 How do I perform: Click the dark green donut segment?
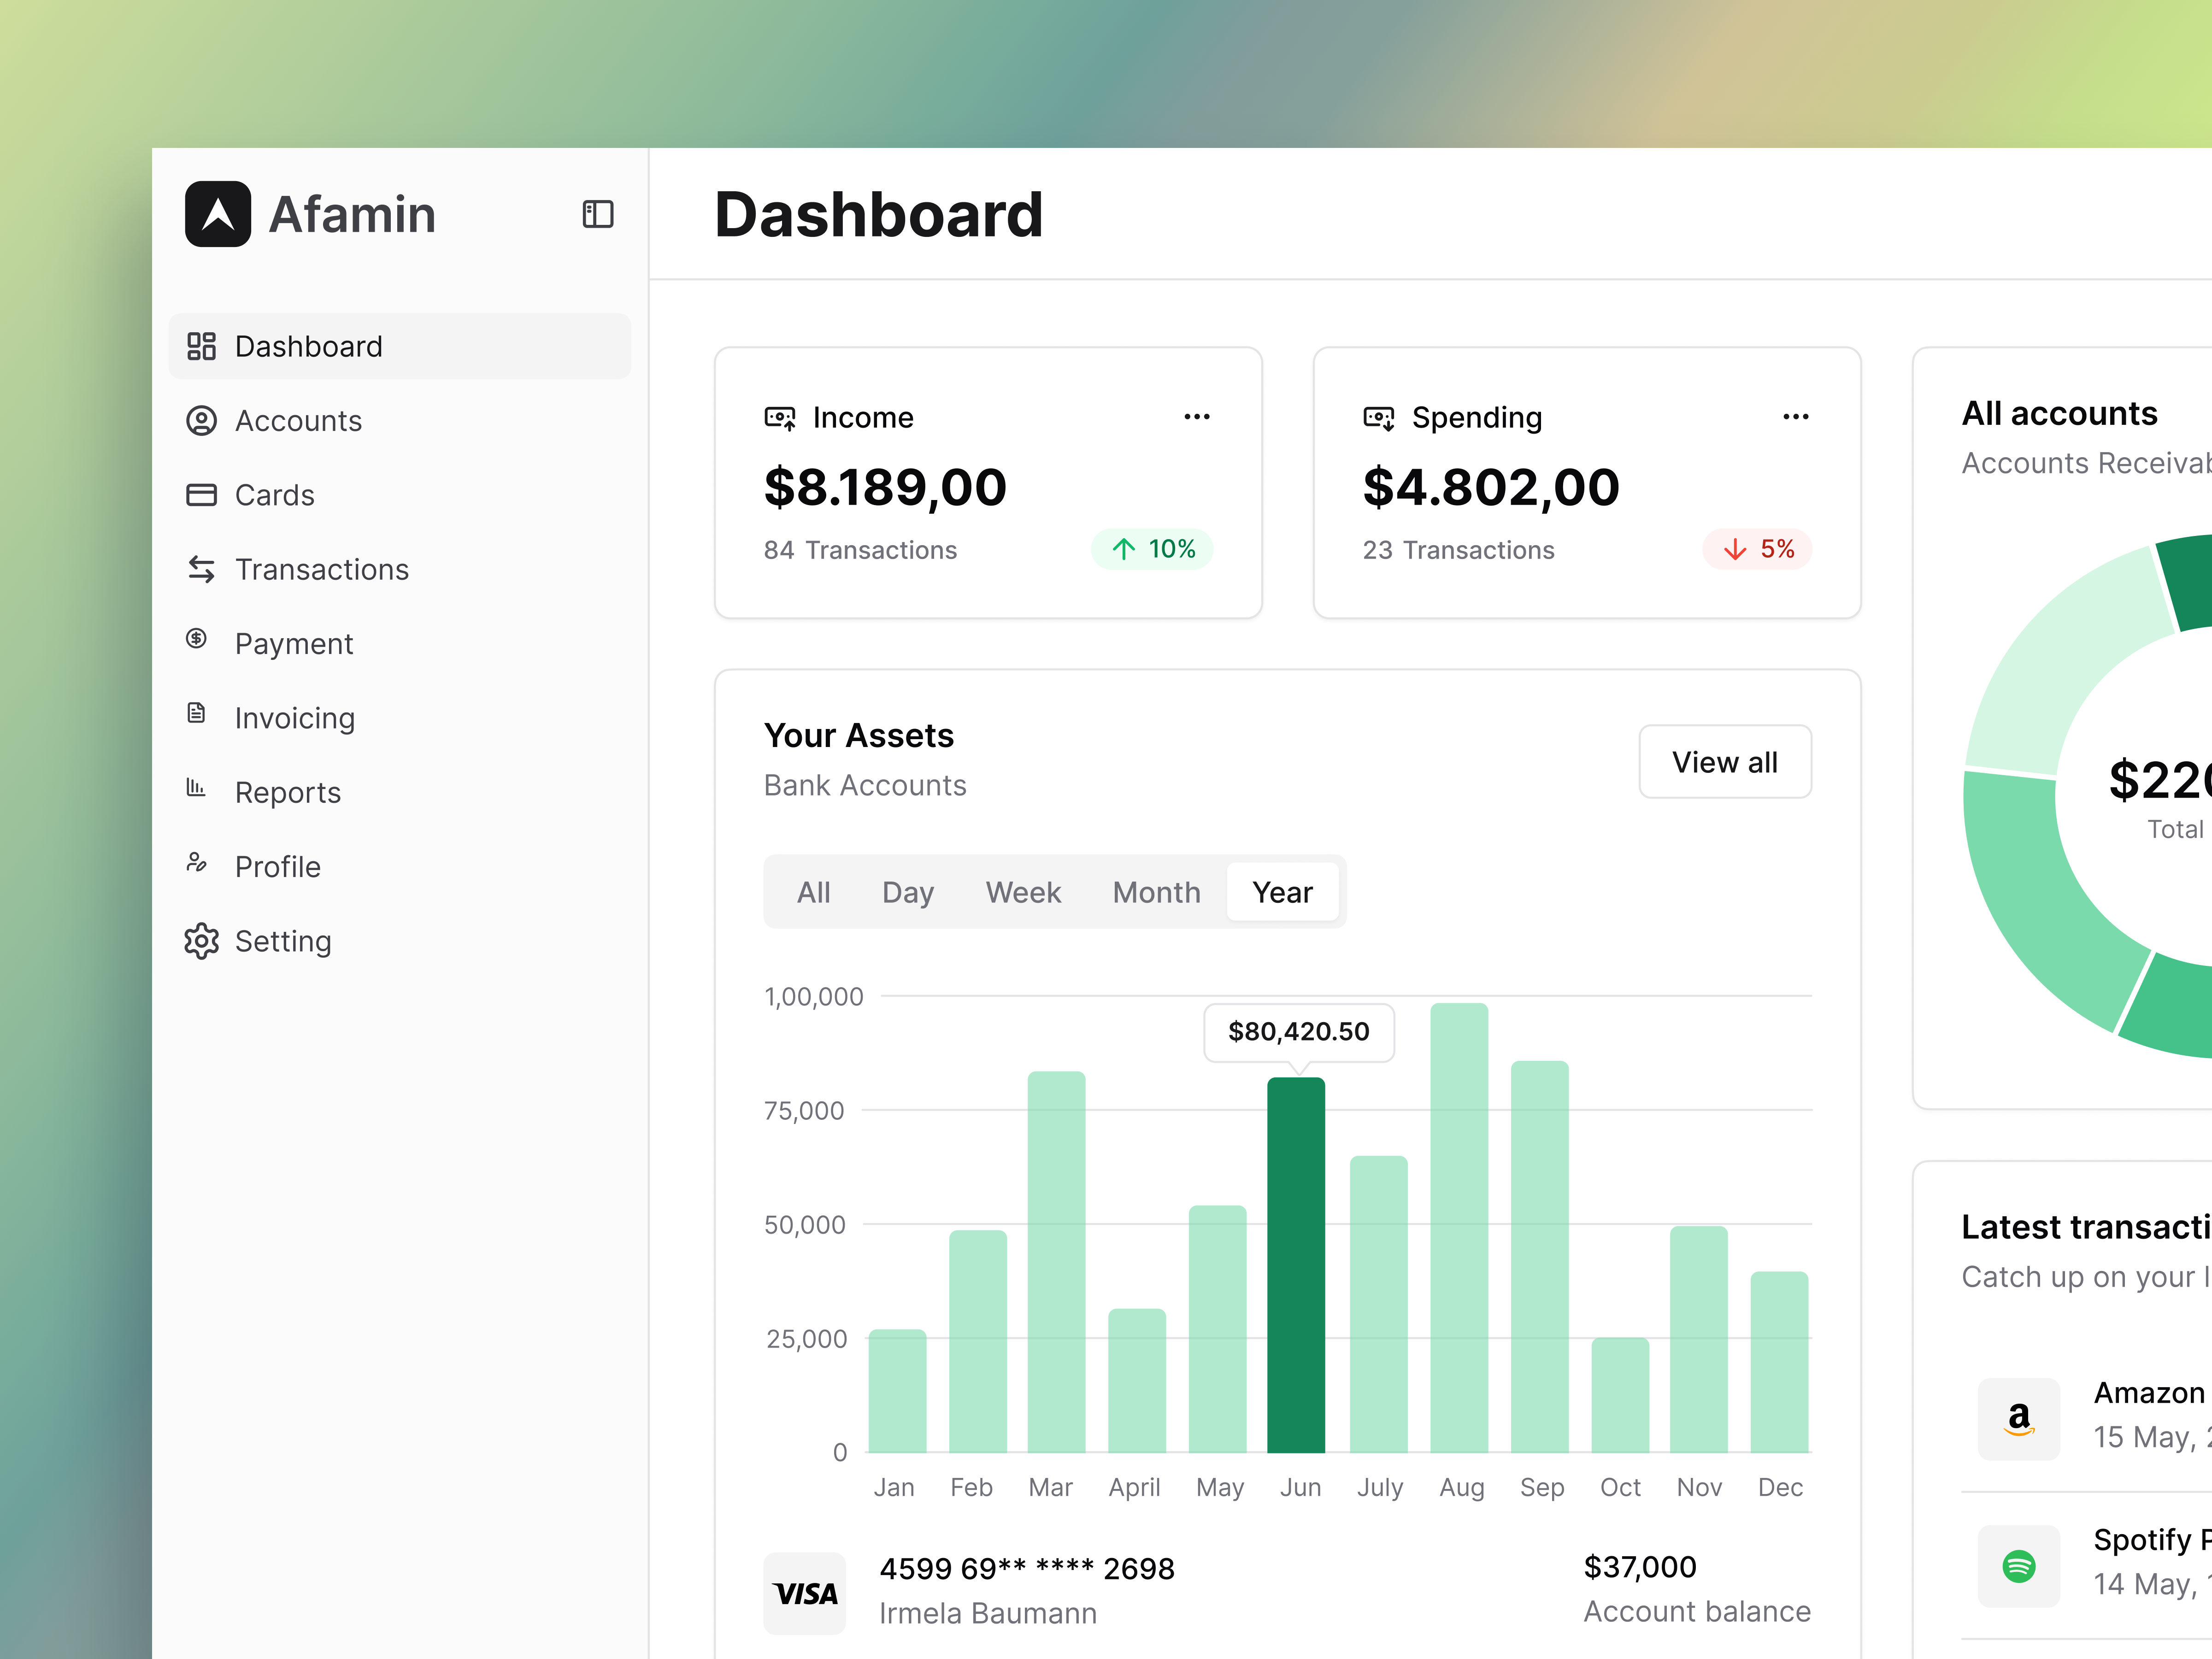click(2190, 582)
